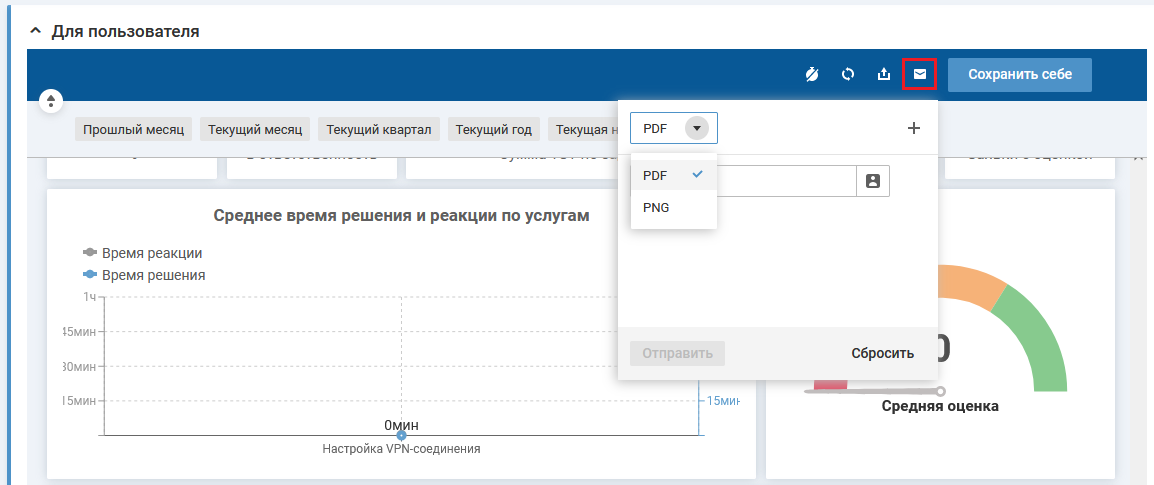Viewport: 1154px width, 485px height.
Task: Click the 'Сохранить себе' button
Action: (1019, 74)
